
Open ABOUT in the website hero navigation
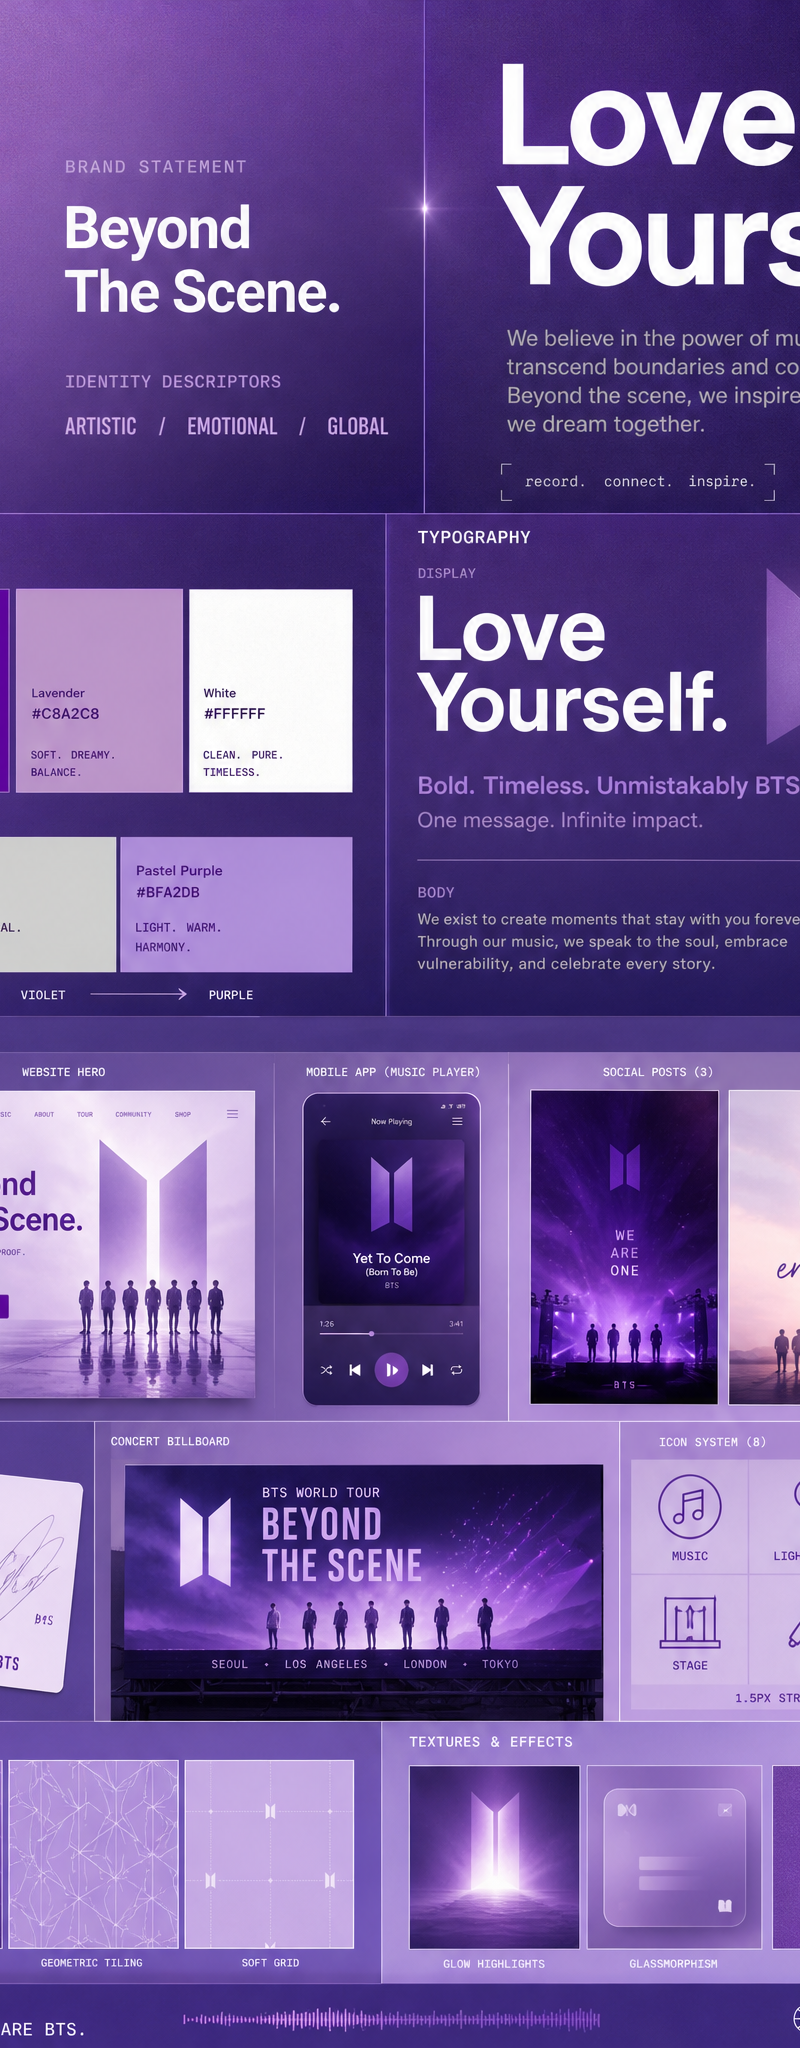tap(44, 1114)
